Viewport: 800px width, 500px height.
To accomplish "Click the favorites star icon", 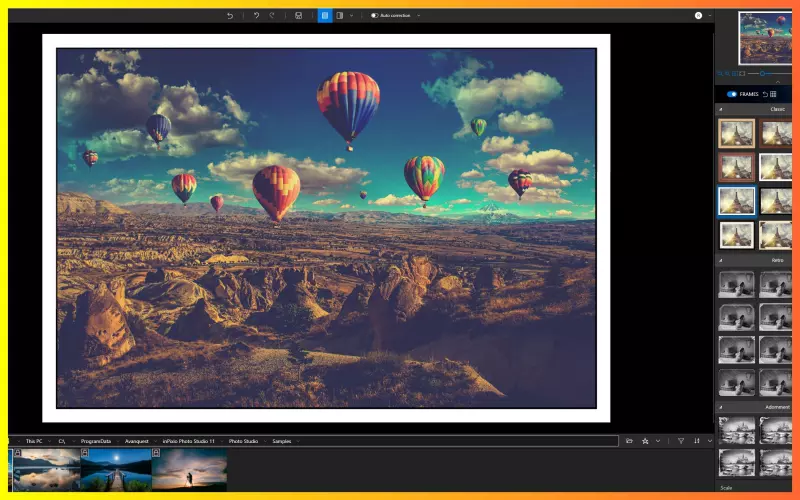I will pyautogui.click(x=645, y=441).
